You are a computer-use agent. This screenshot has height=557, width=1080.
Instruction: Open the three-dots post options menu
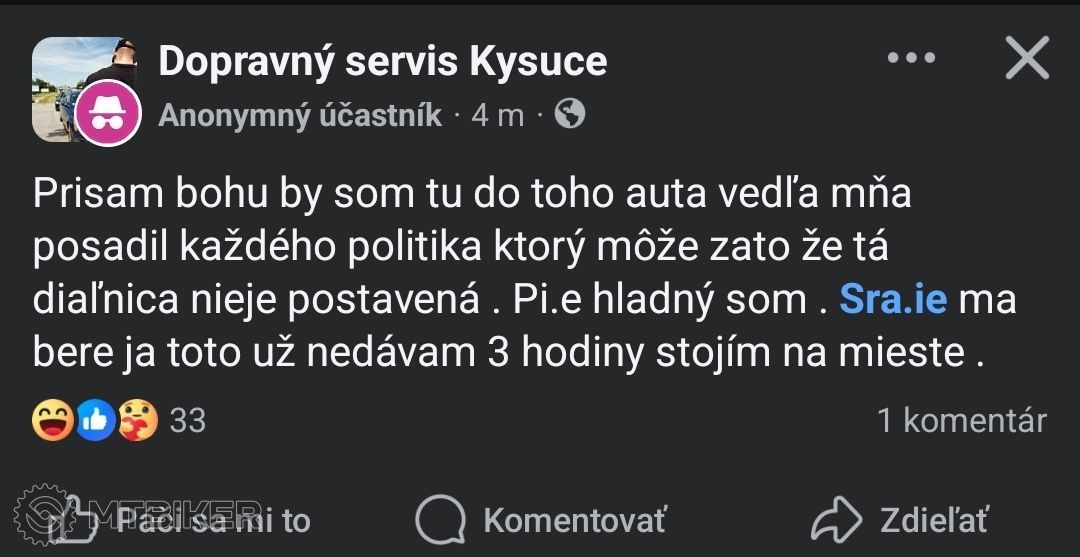[x=911, y=58]
